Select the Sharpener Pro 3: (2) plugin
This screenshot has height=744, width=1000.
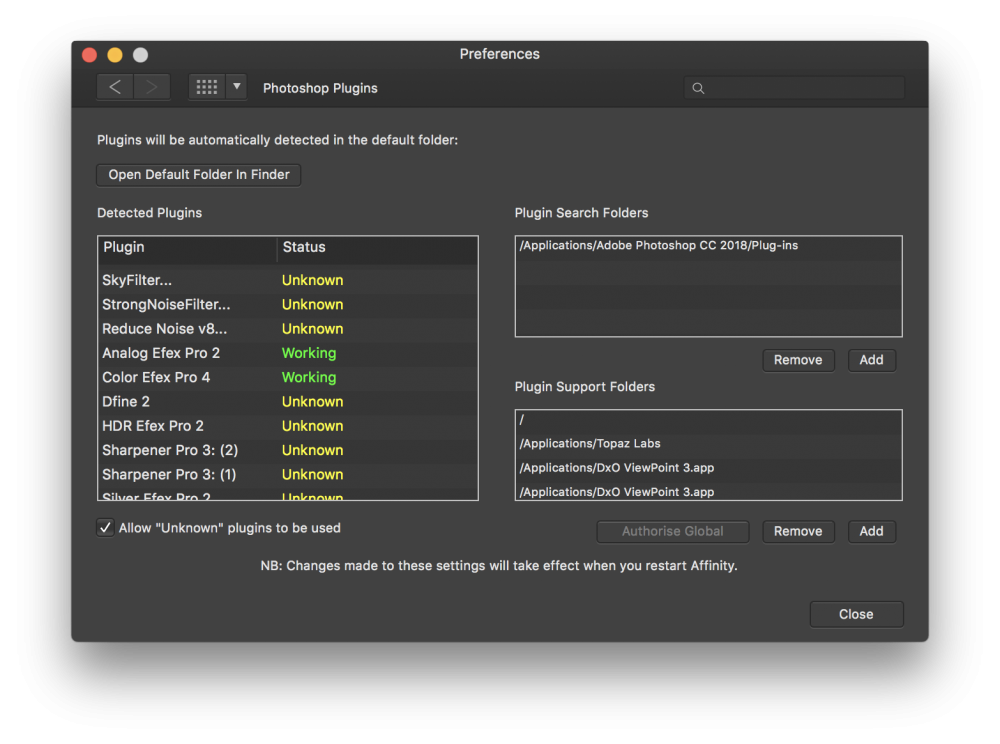288,450
